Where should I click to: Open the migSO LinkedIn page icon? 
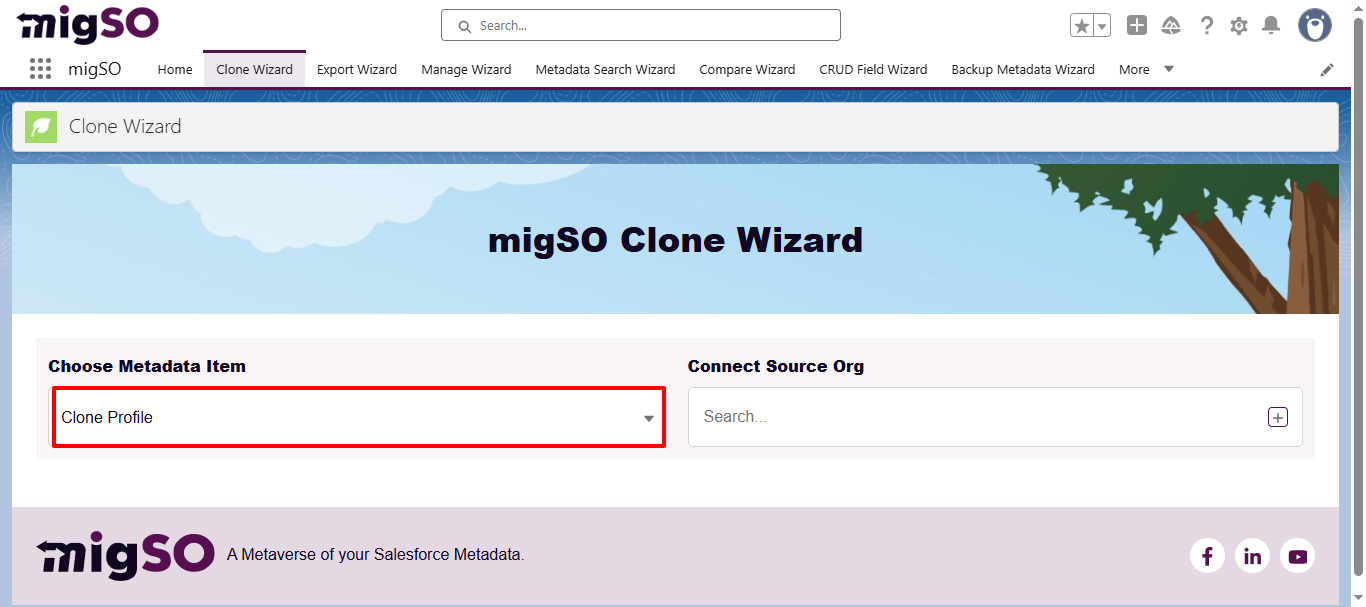(1252, 556)
